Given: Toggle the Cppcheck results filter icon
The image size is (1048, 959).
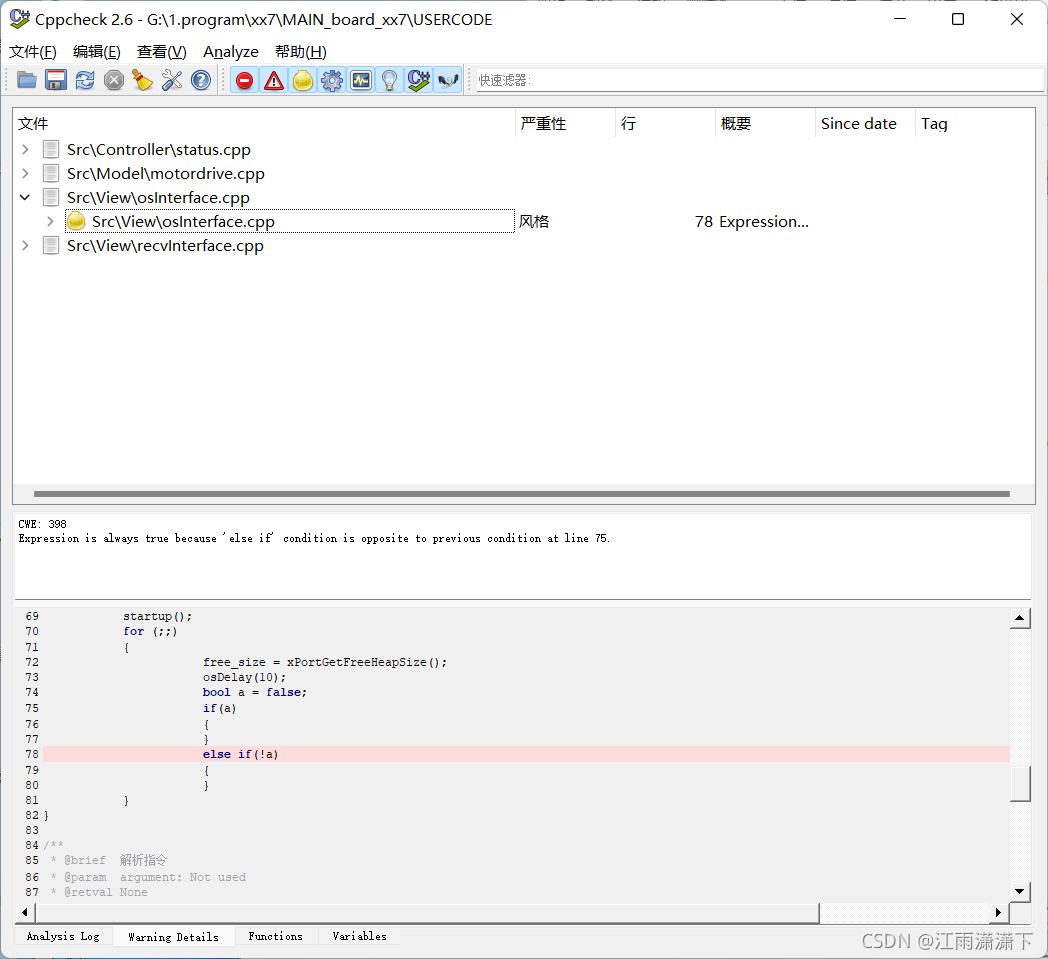Looking at the screenshot, I should click(418, 81).
